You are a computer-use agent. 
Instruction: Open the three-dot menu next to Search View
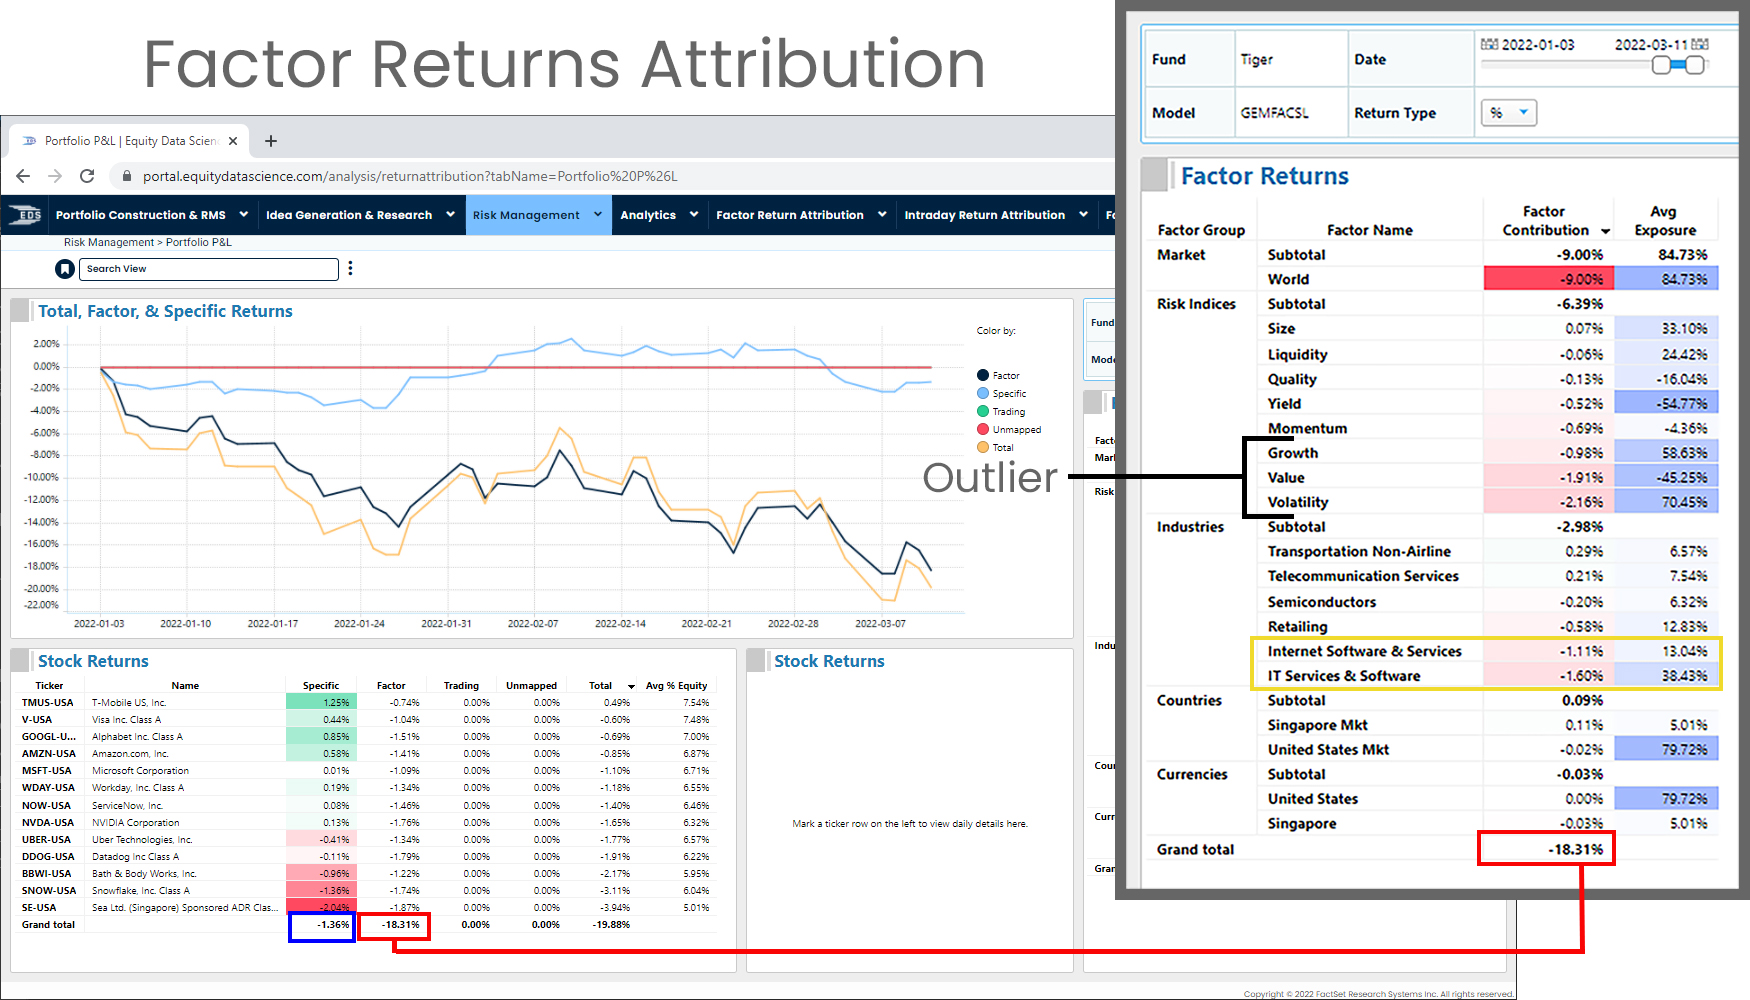[x=350, y=269]
